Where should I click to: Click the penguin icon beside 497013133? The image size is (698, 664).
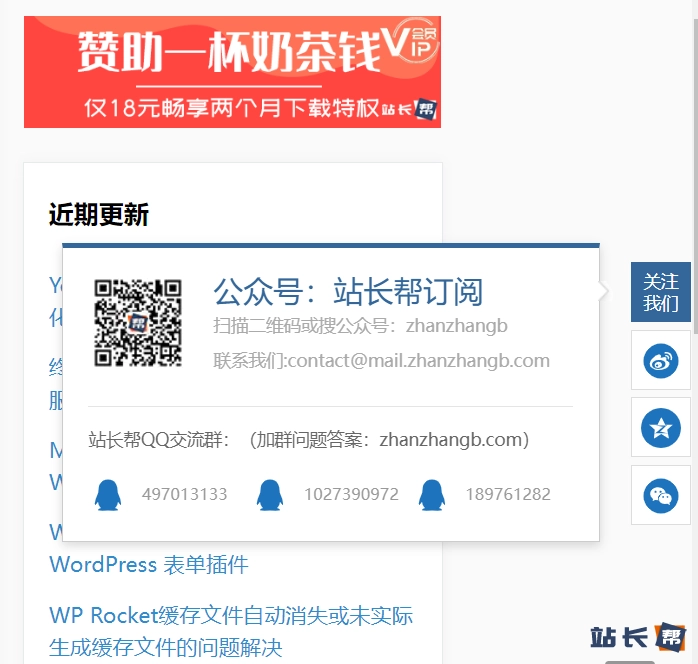coord(108,495)
